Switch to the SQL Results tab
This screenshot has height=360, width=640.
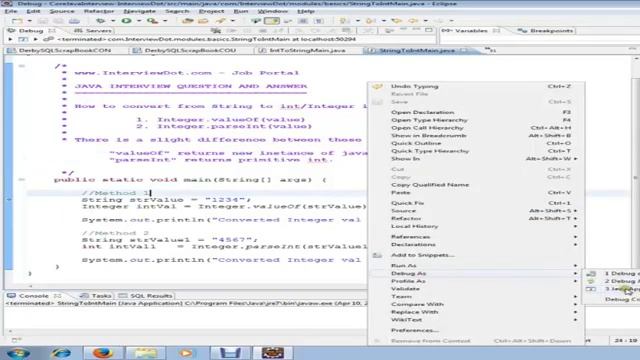pos(146,296)
